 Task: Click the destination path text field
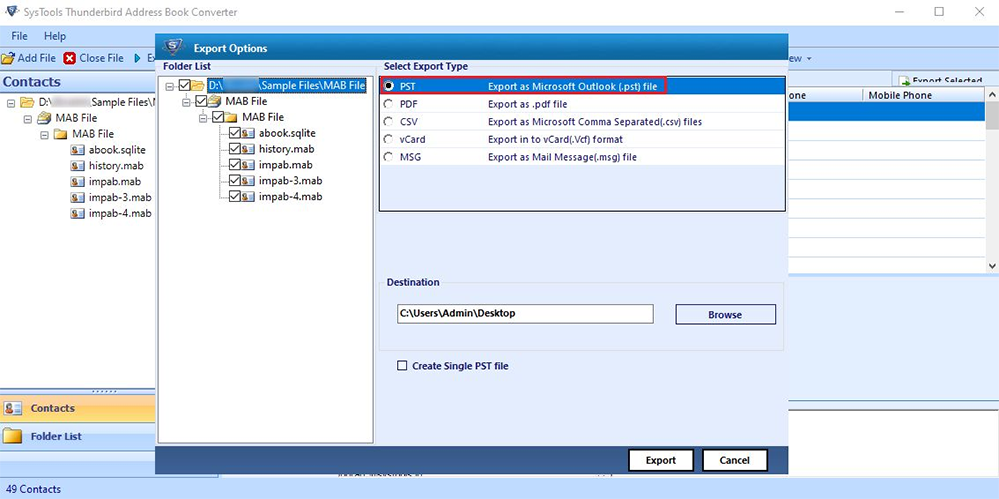point(524,314)
